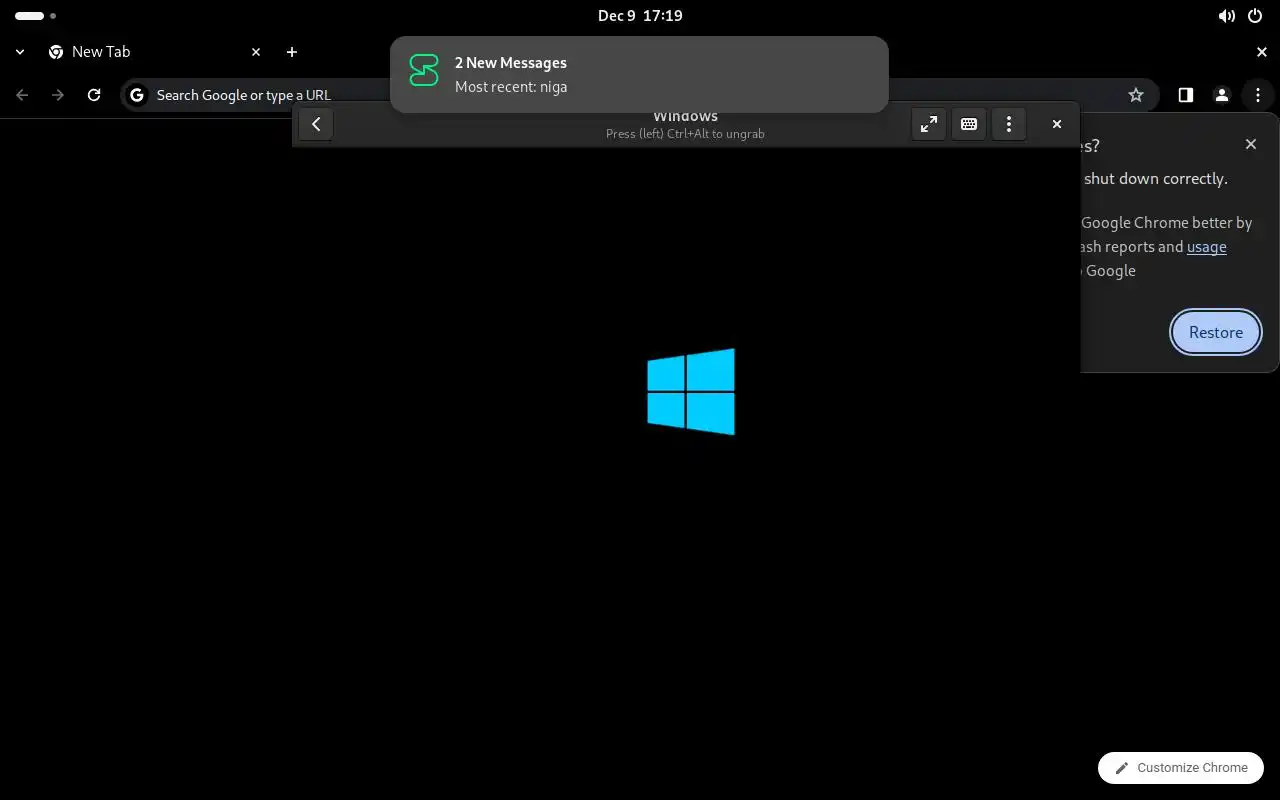Image resolution: width=1280 pixels, height=800 pixels.
Task: Open Chrome's three-dot main menu
Action: coord(1258,95)
